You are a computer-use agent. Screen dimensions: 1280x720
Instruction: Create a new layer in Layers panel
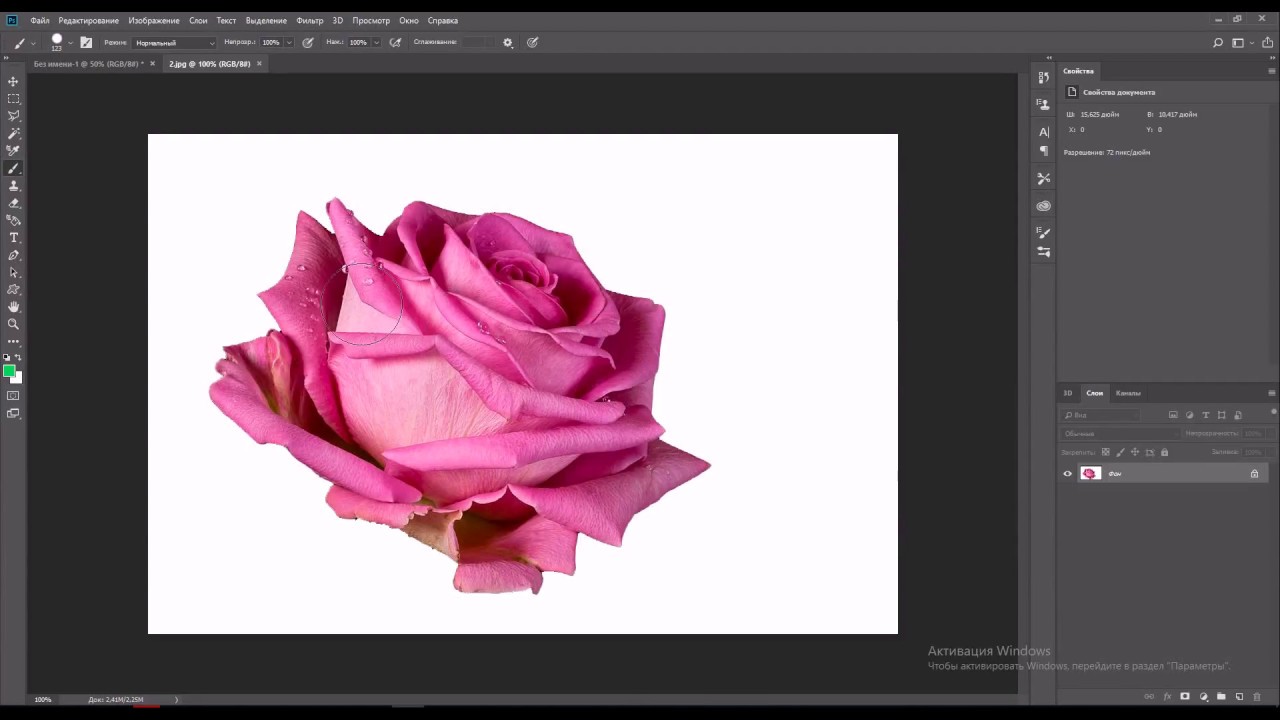tap(1239, 696)
